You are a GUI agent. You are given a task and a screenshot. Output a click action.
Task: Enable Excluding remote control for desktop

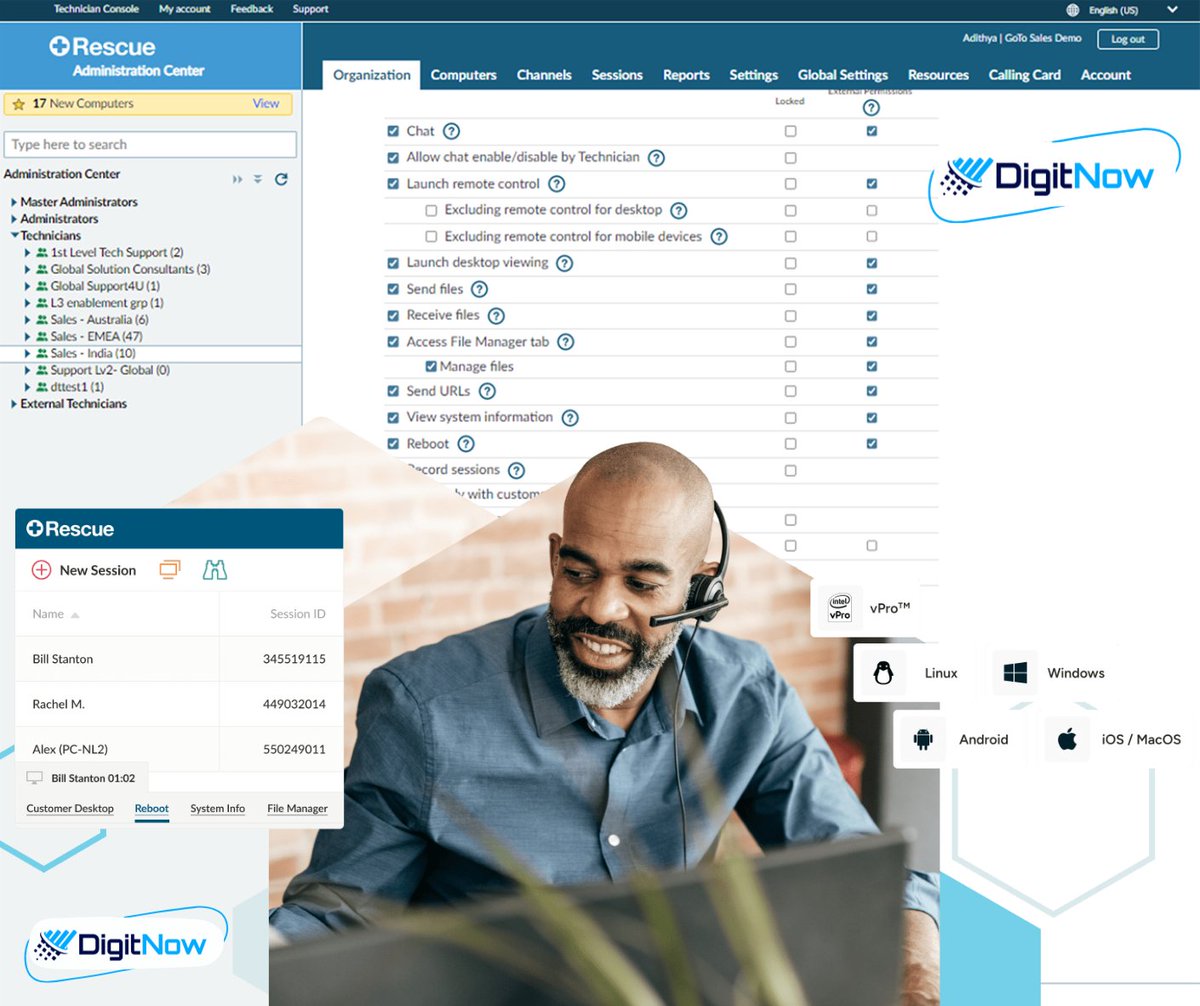(x=431, y=211)
